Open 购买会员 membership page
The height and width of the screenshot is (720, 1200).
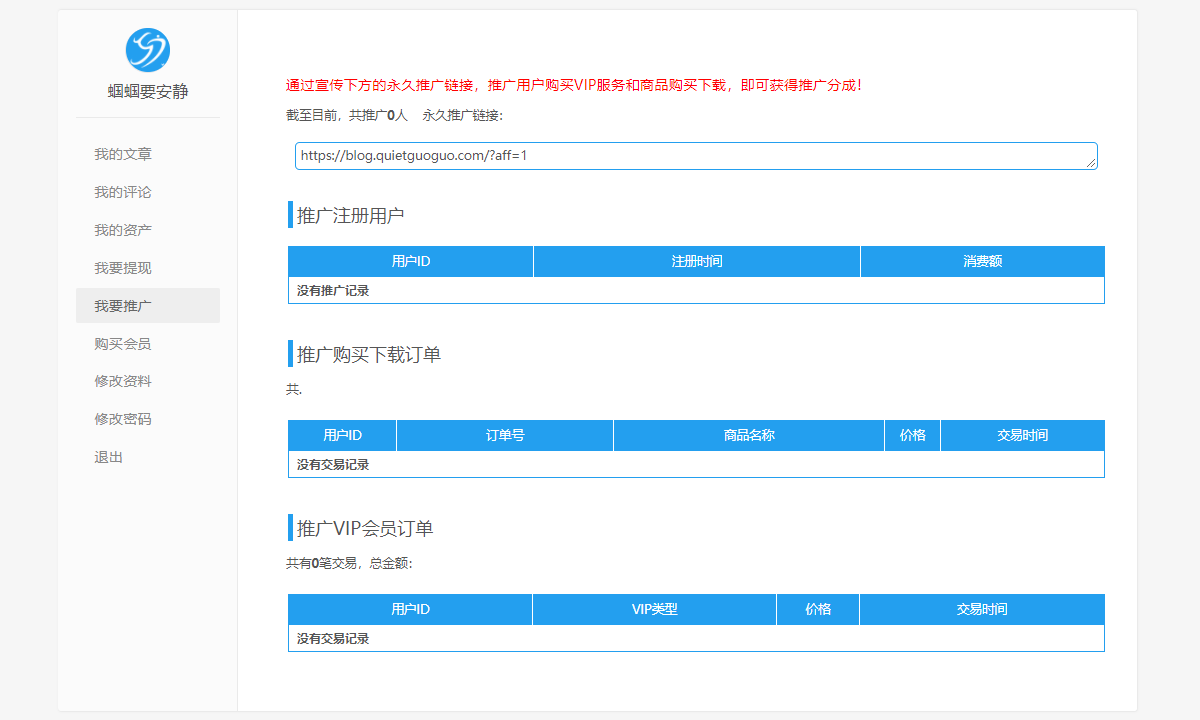pos(123,344)
